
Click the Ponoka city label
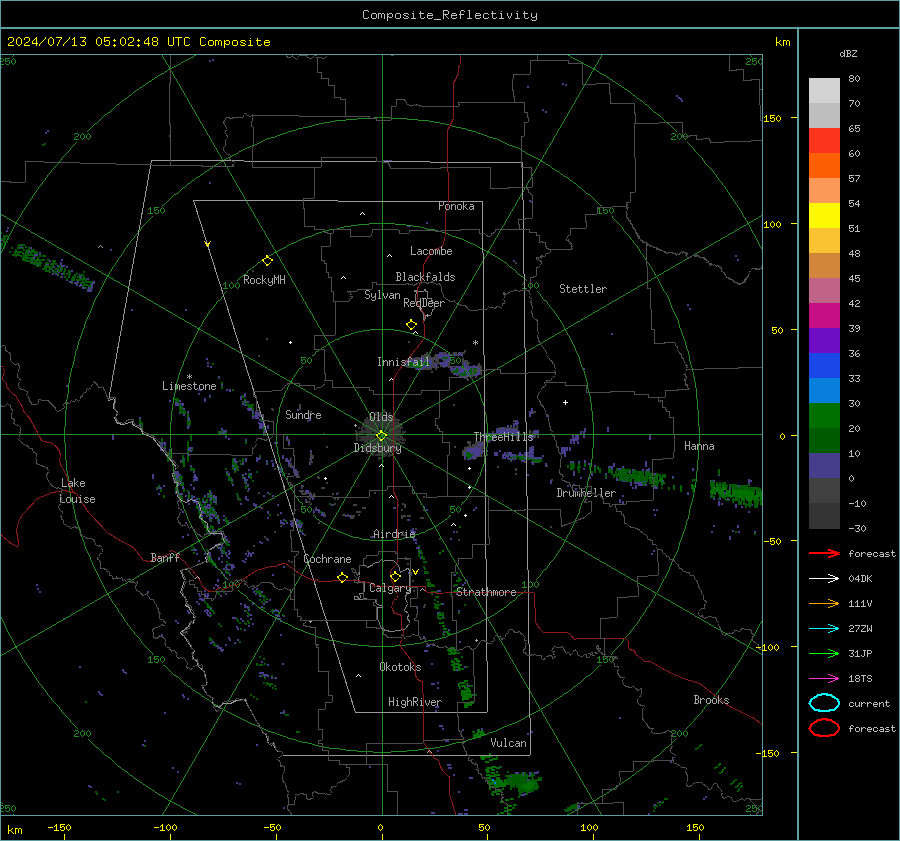[x=456, y=206]
